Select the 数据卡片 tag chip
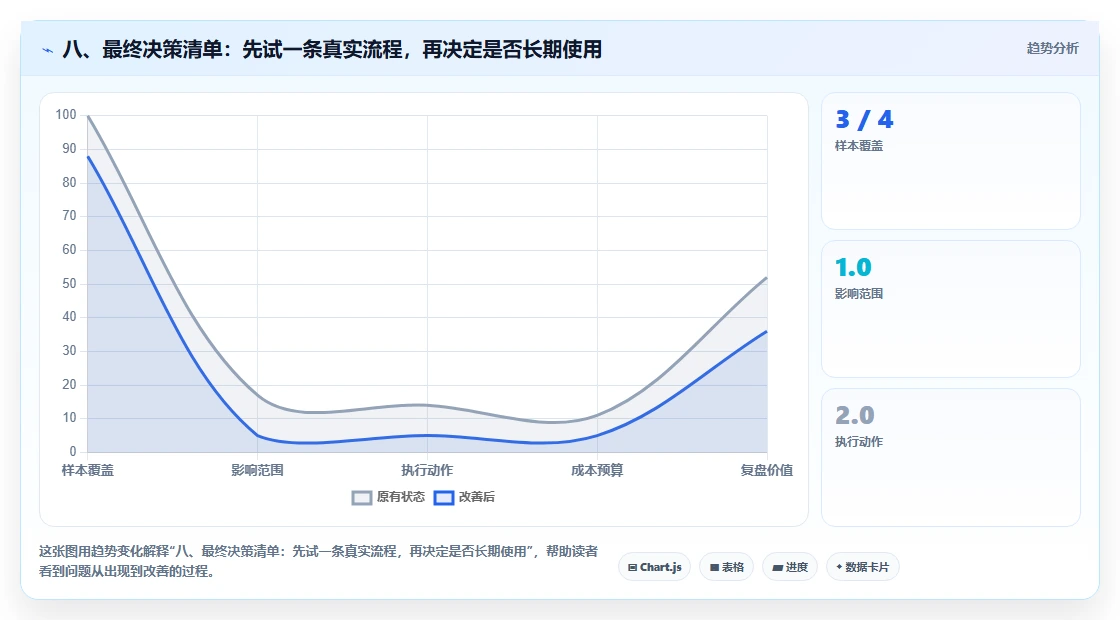1120x620 pixels. [863, 567]
